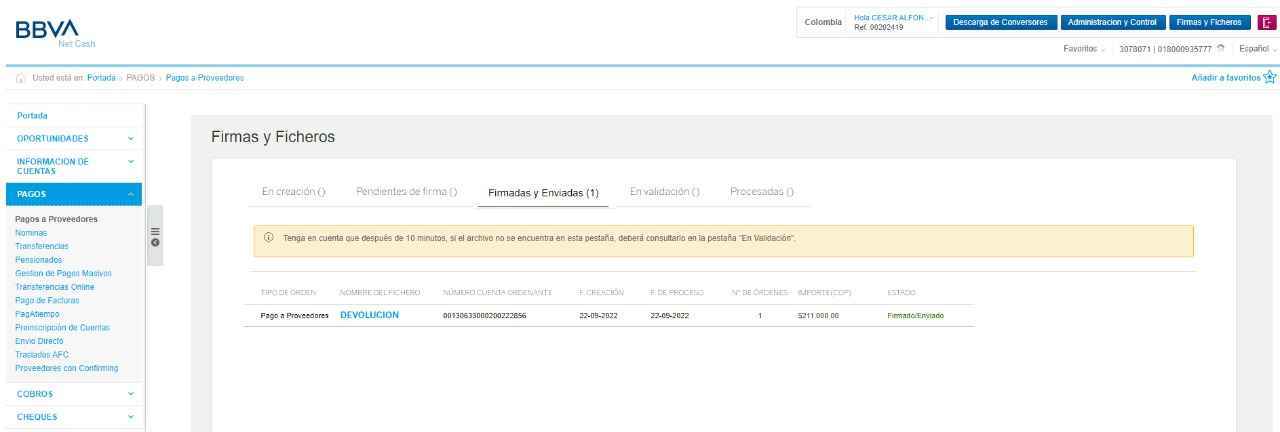Switch to the Pendientes de firma tab
1280x432 pixels.
click(406, 192)
